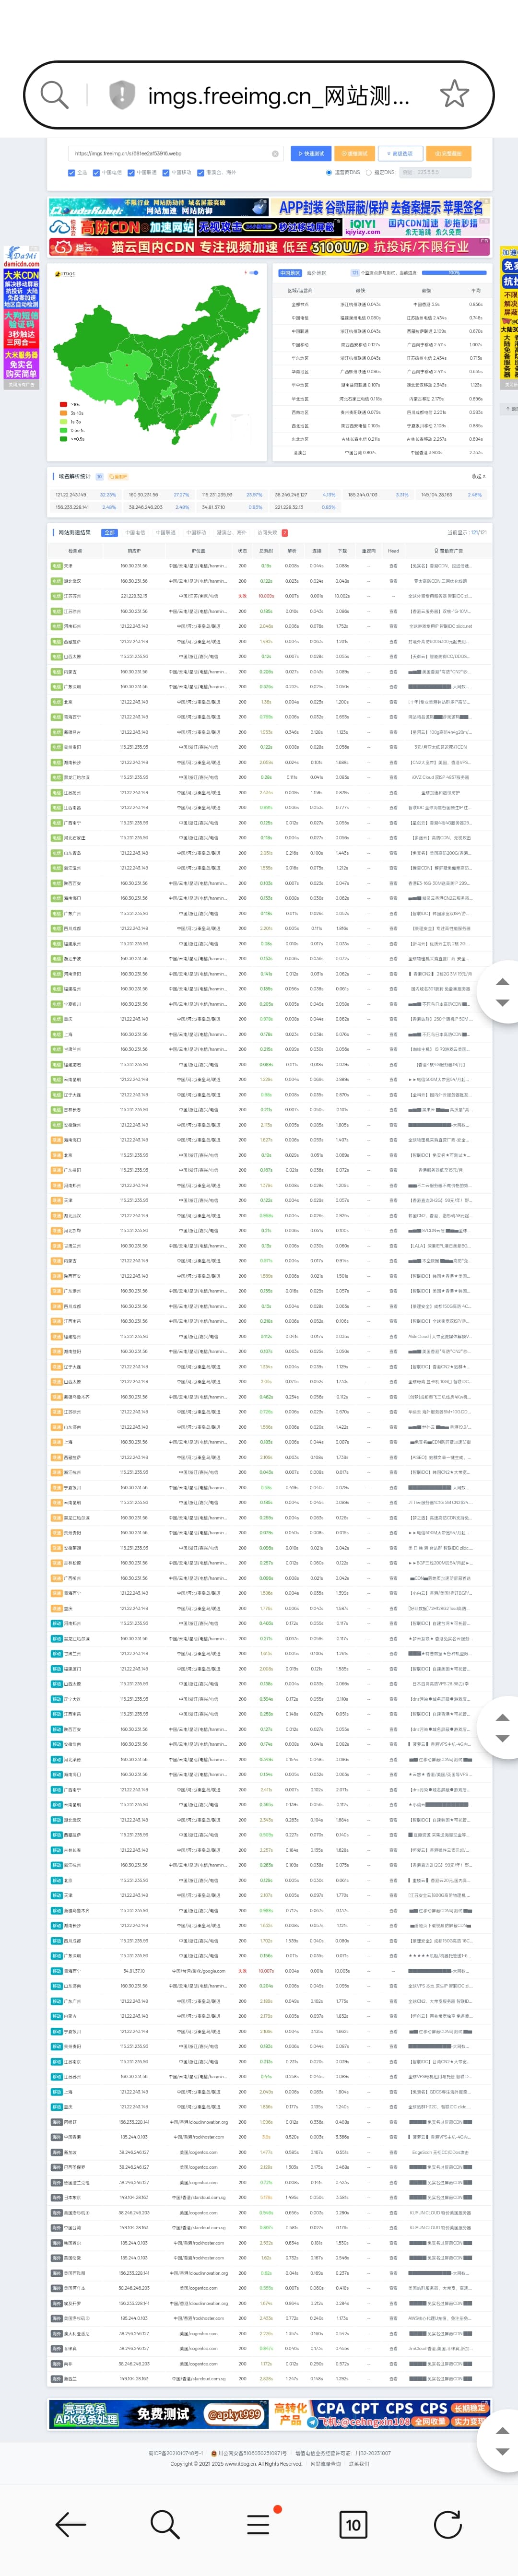Click the 检测点 column header
518x2576 pixels.
[75, 550]
